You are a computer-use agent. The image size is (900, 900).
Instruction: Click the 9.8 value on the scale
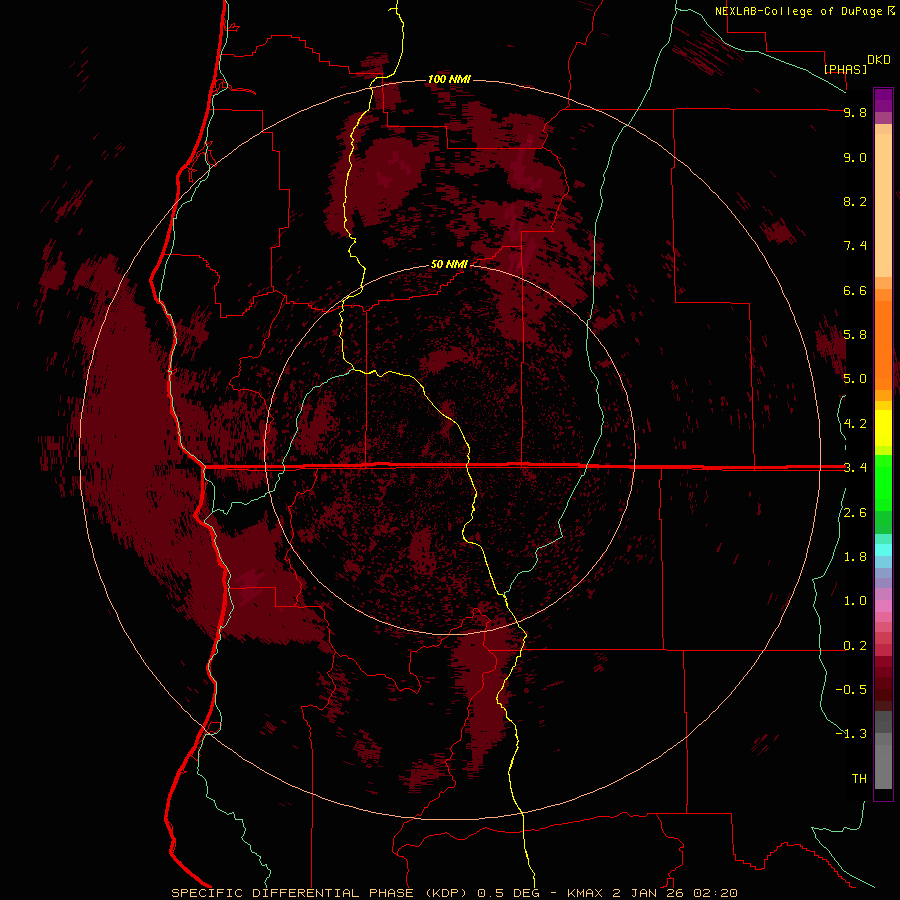(855, 113)
